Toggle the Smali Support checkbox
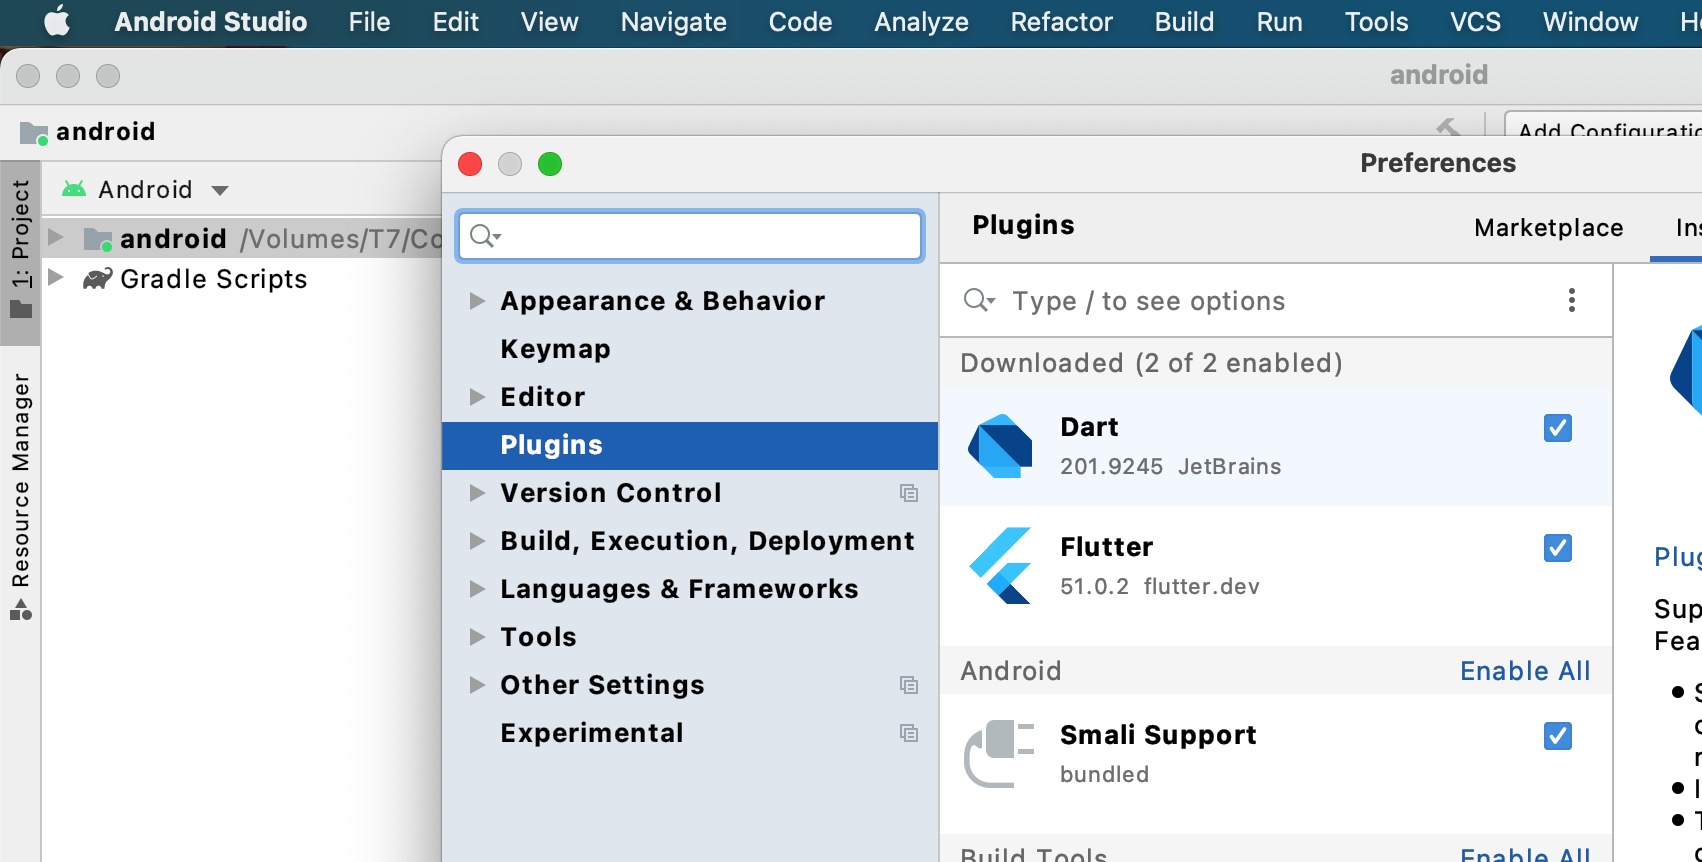 click(1557, 736)
